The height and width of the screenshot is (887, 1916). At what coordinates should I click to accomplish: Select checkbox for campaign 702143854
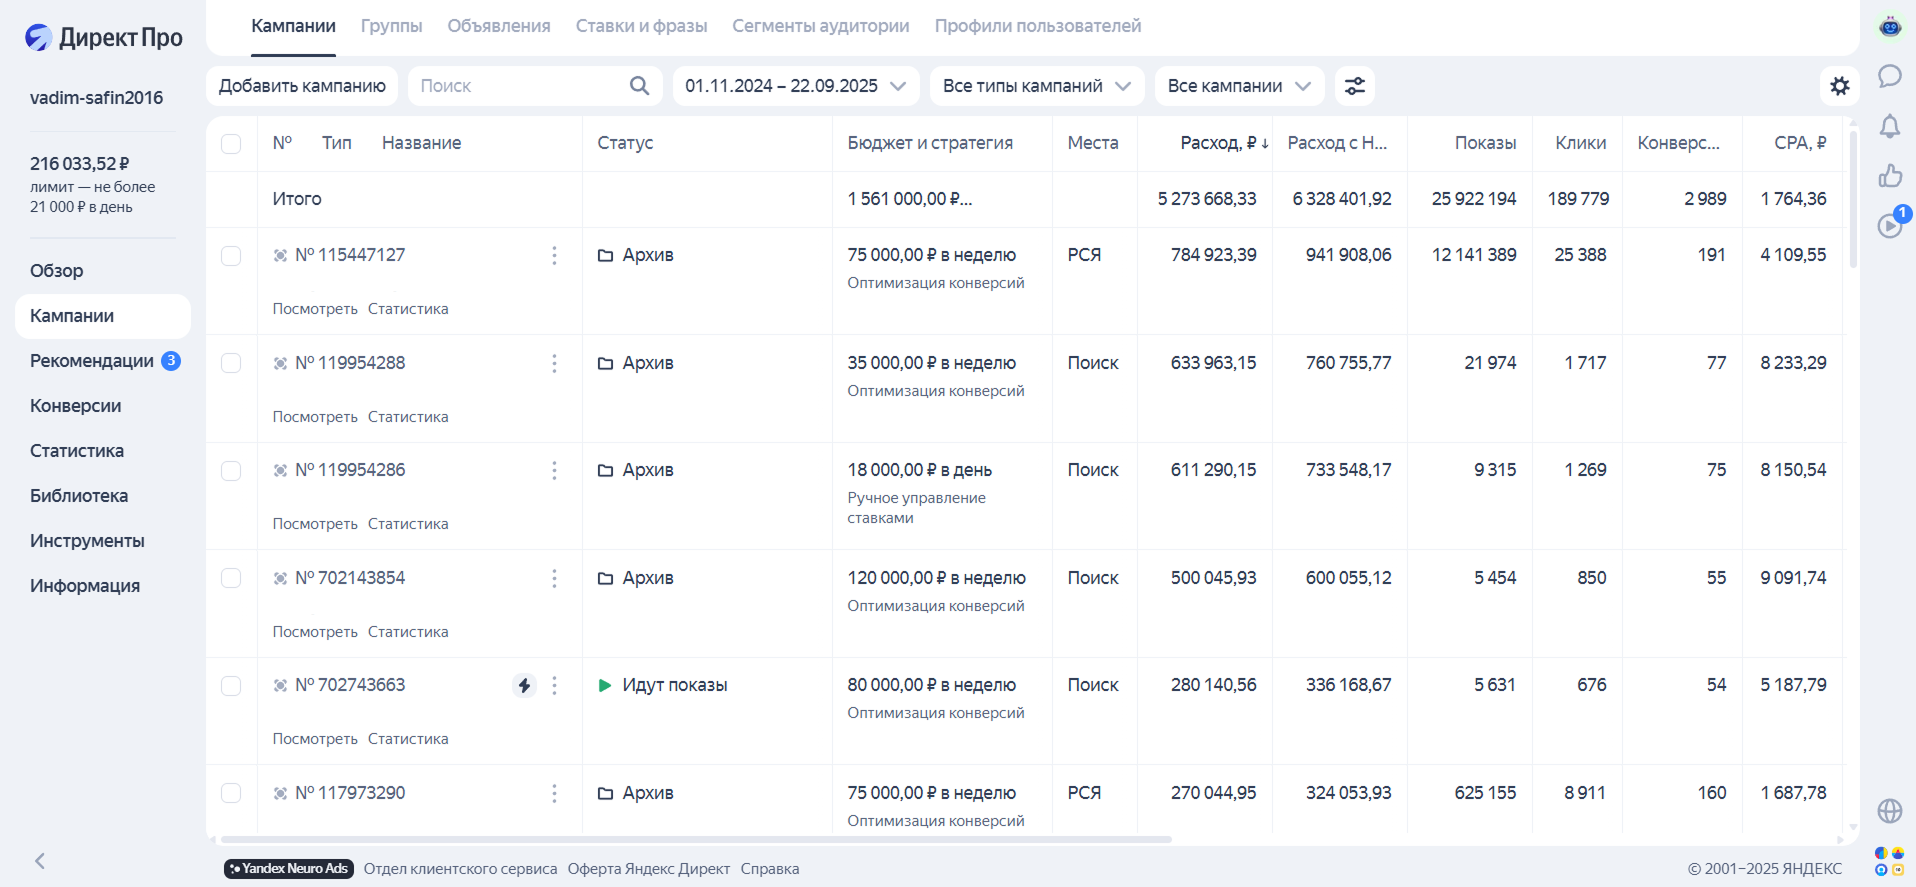pos(231,578)
